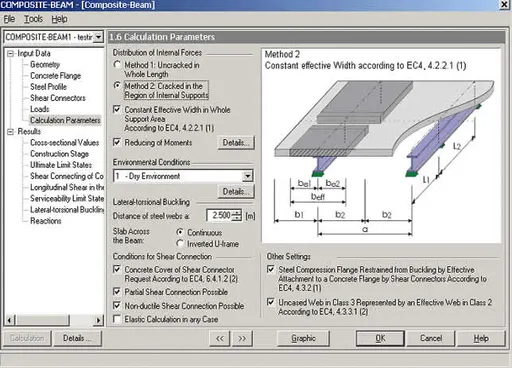Open Details for Reducing of Moments

pos(236,143)
